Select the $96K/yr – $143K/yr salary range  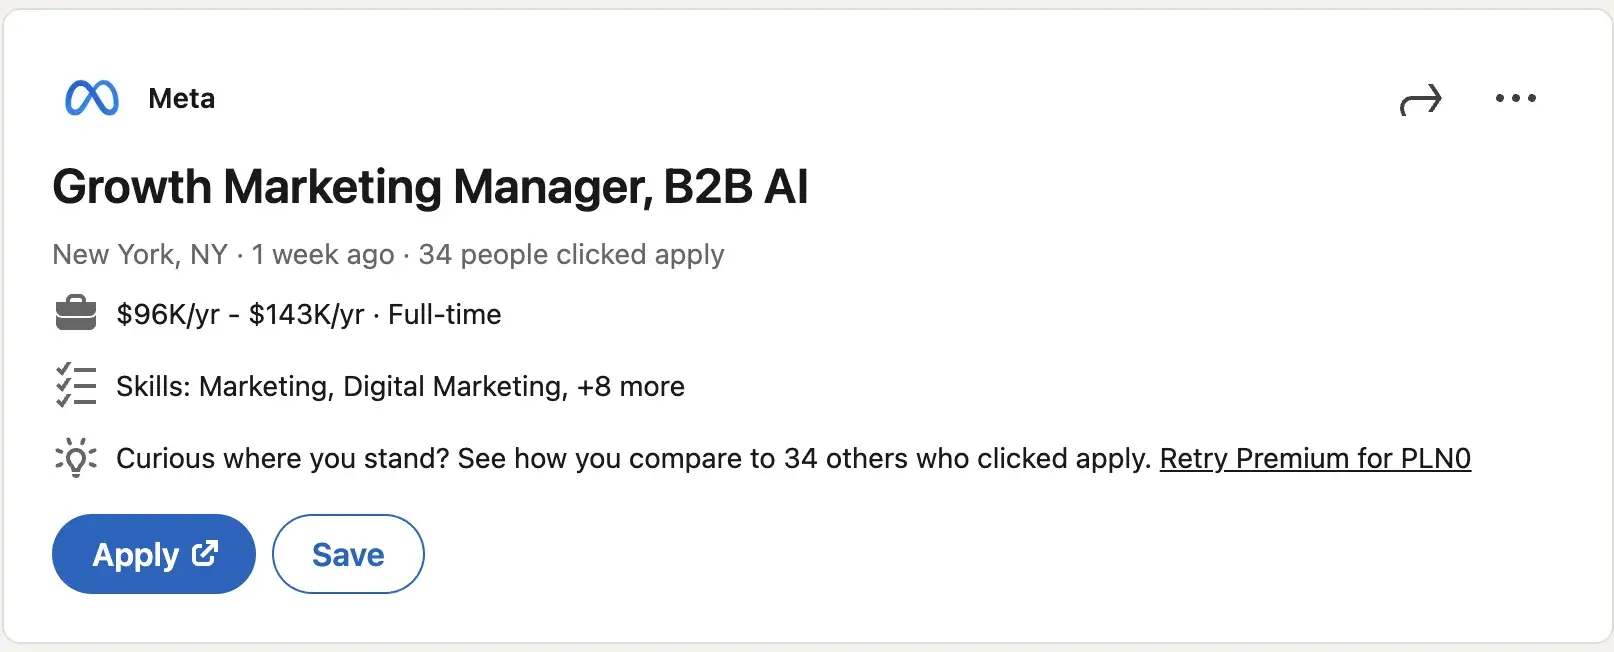(x=240, y=313)
